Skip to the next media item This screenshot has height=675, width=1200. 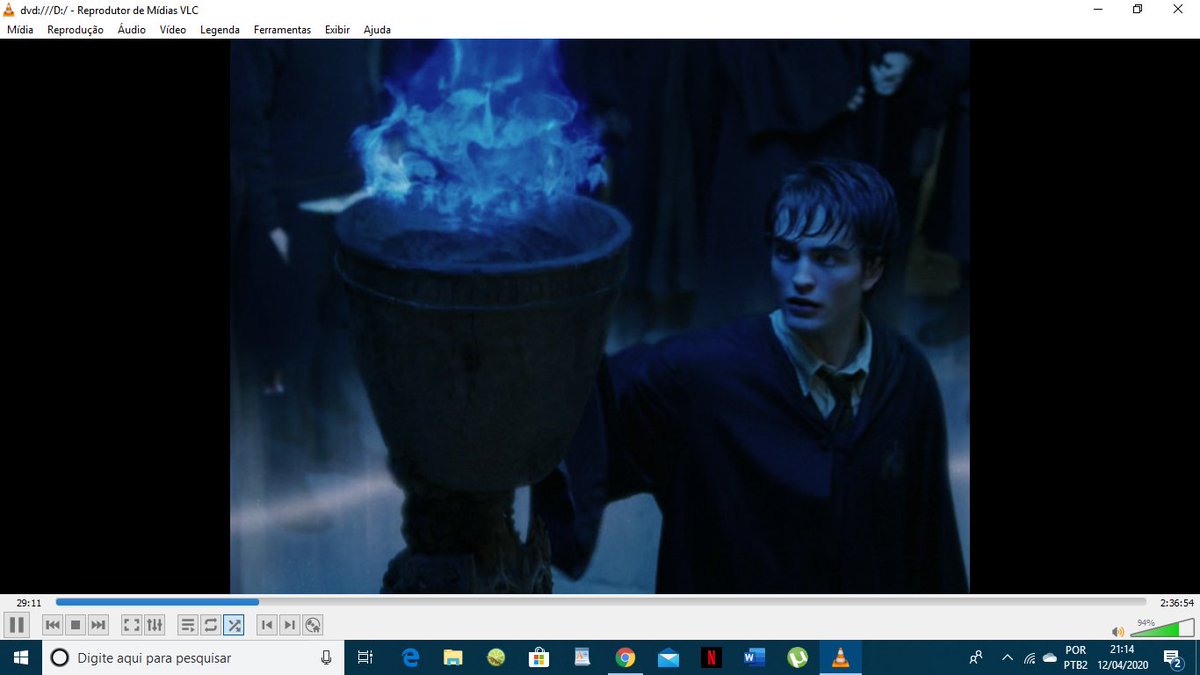click(98, 625)
